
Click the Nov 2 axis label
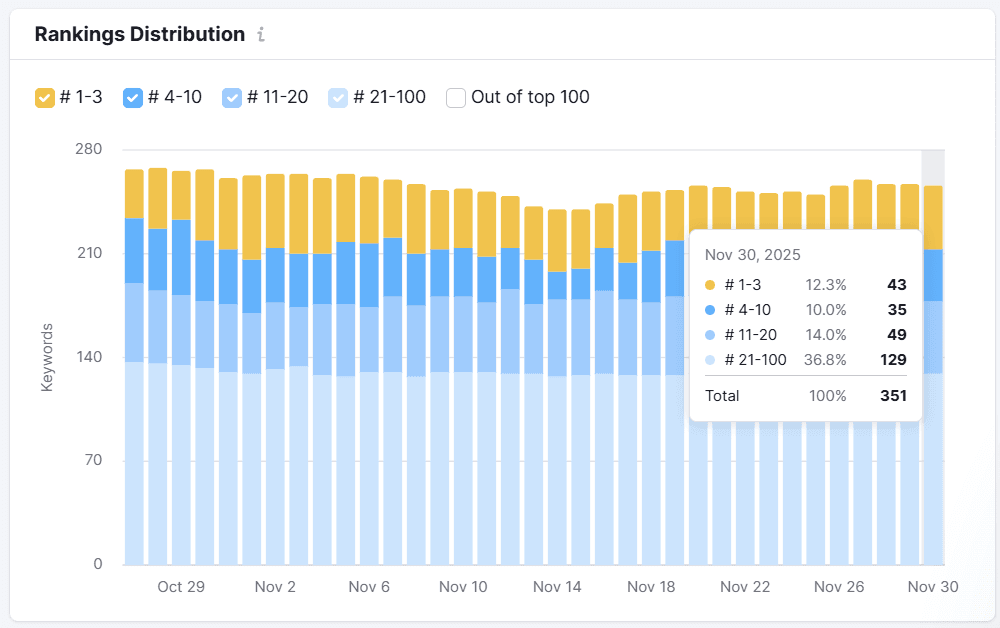[x=275, y=587]
